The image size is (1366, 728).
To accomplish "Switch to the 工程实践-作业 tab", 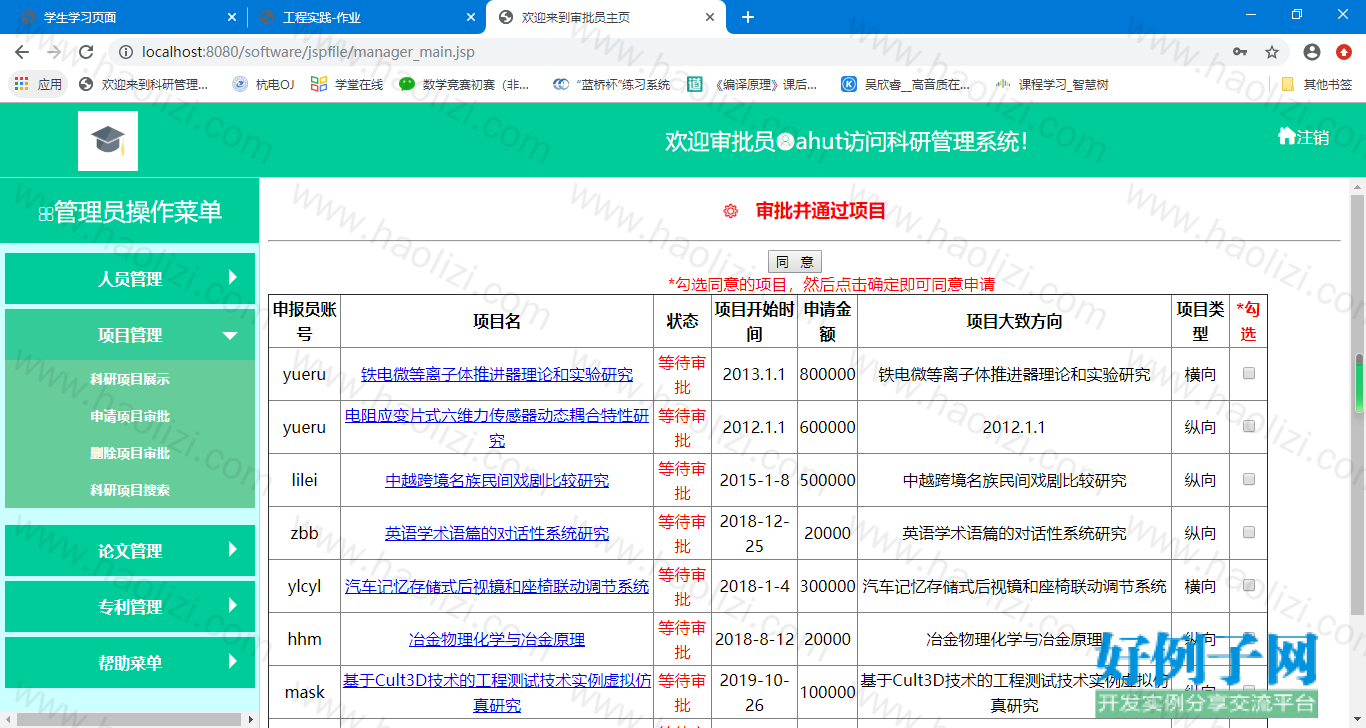I will [365, 17].
